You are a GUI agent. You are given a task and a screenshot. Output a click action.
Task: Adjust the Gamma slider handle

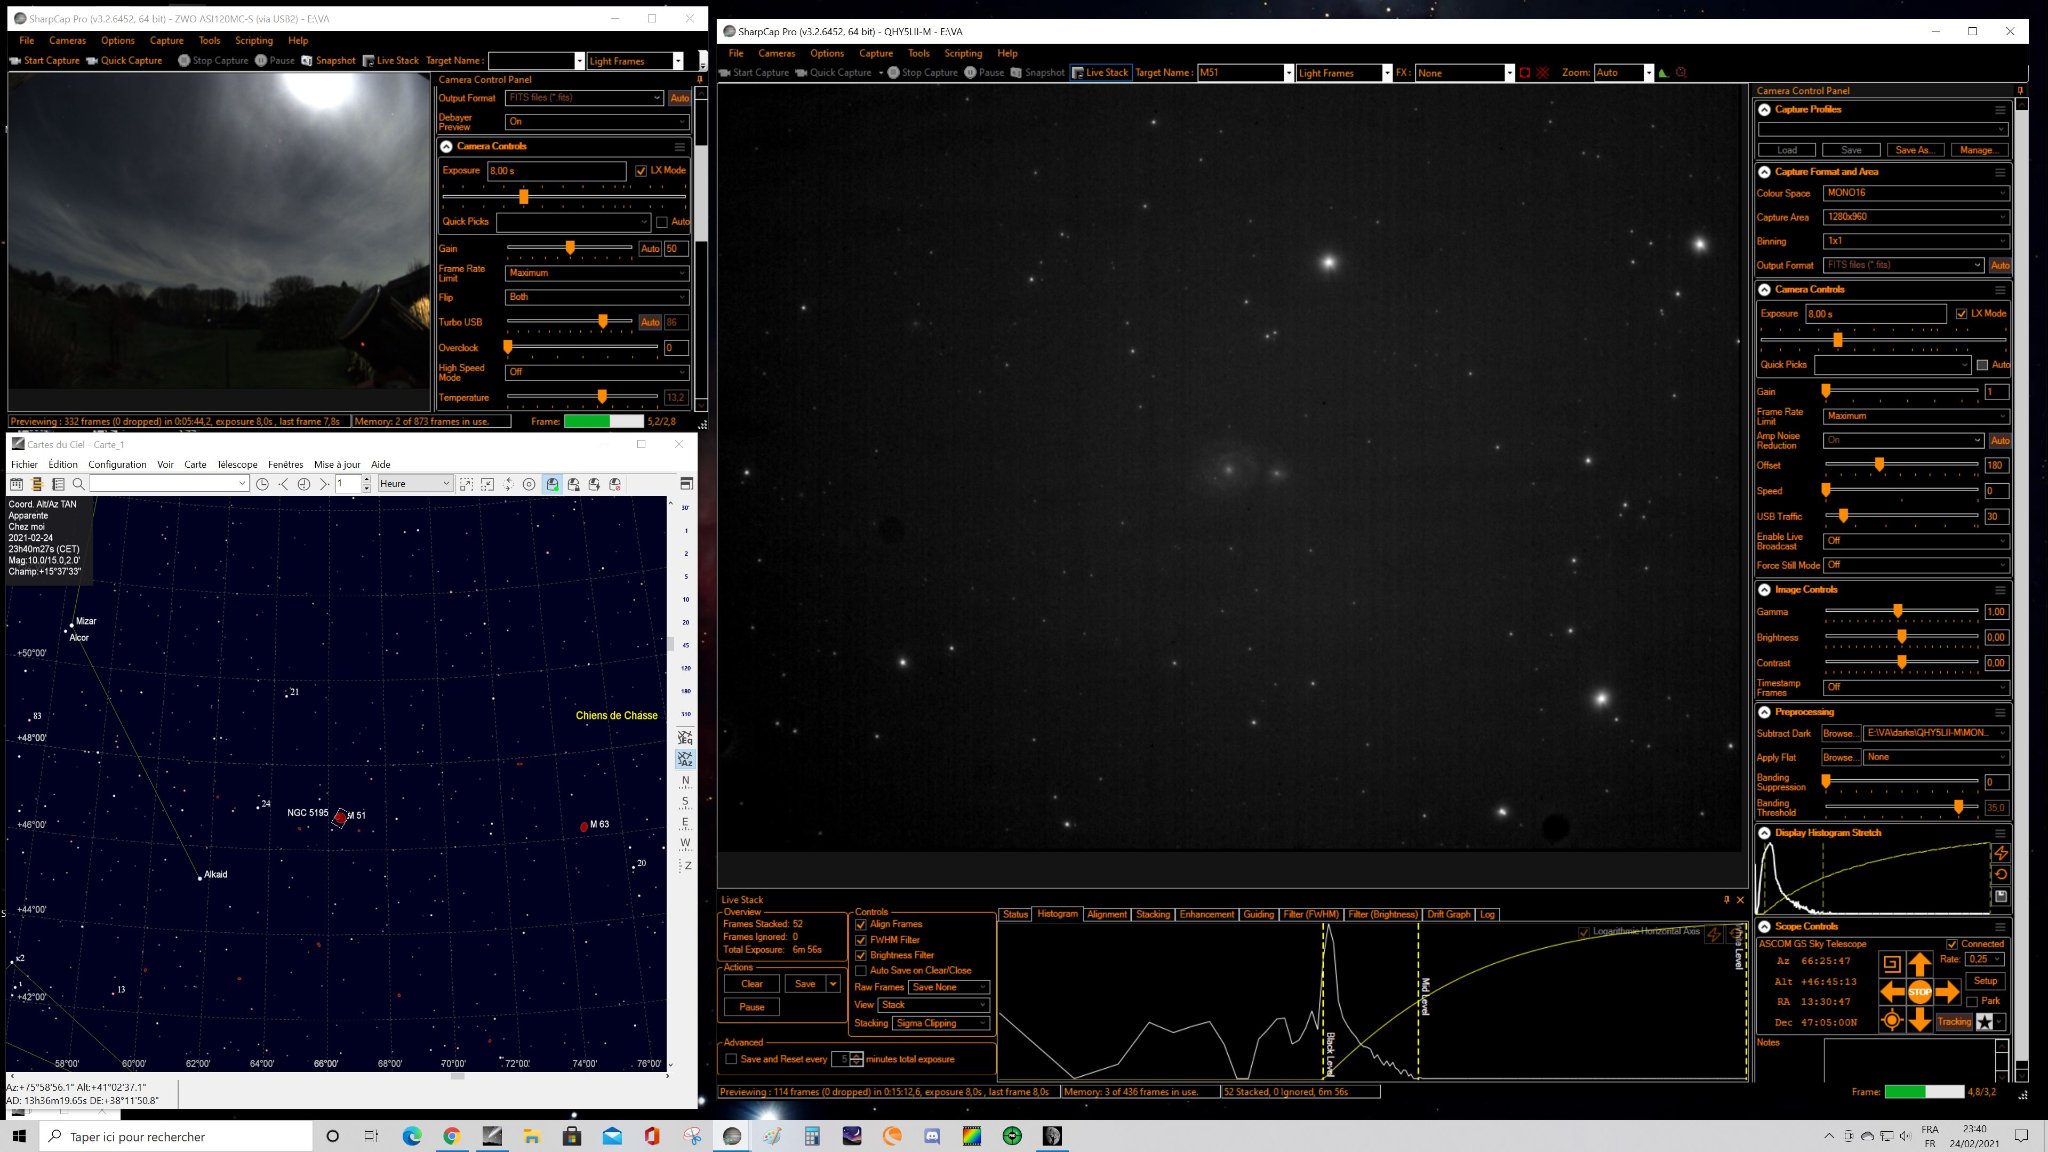tap(1897, 611)
